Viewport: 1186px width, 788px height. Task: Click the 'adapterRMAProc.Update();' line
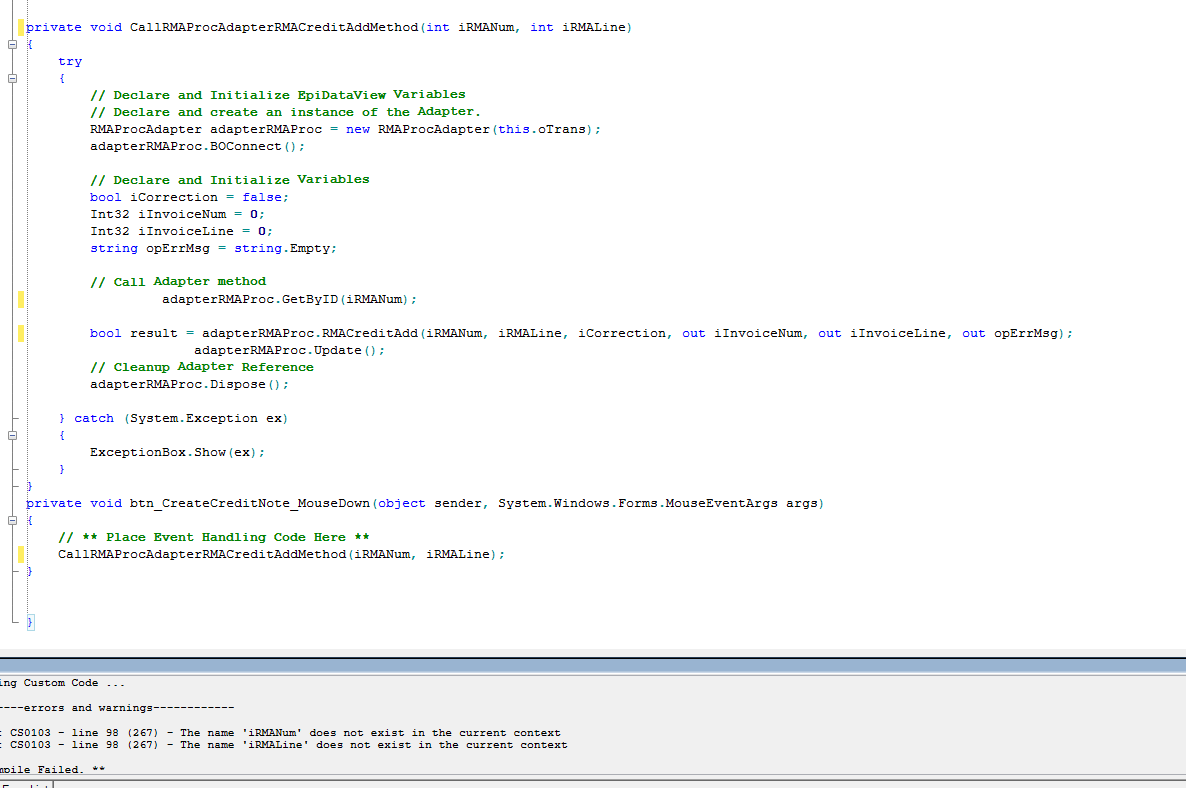point(289,350)
